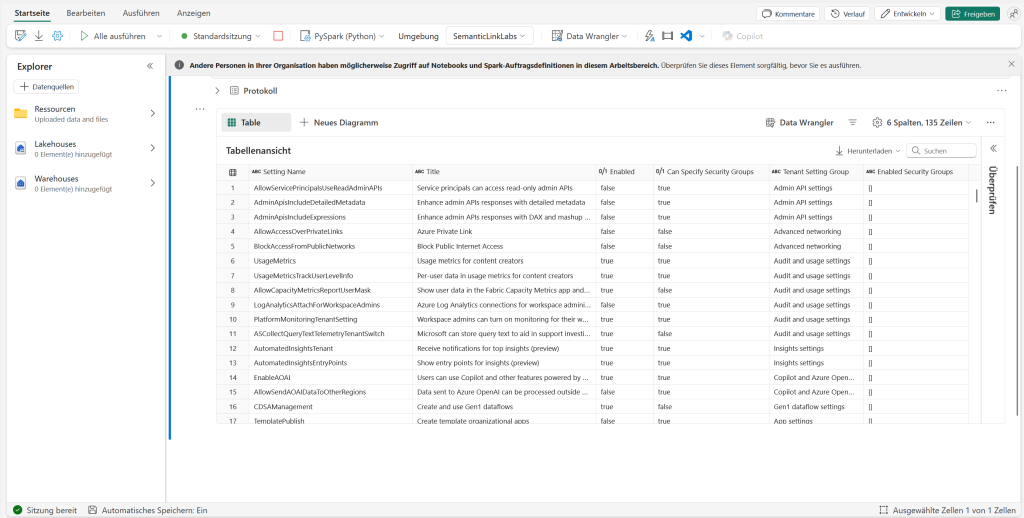Select AllowAccessOverPrivateLinks cell
This screenshot has width=1024, height=518.
point(328,232)
